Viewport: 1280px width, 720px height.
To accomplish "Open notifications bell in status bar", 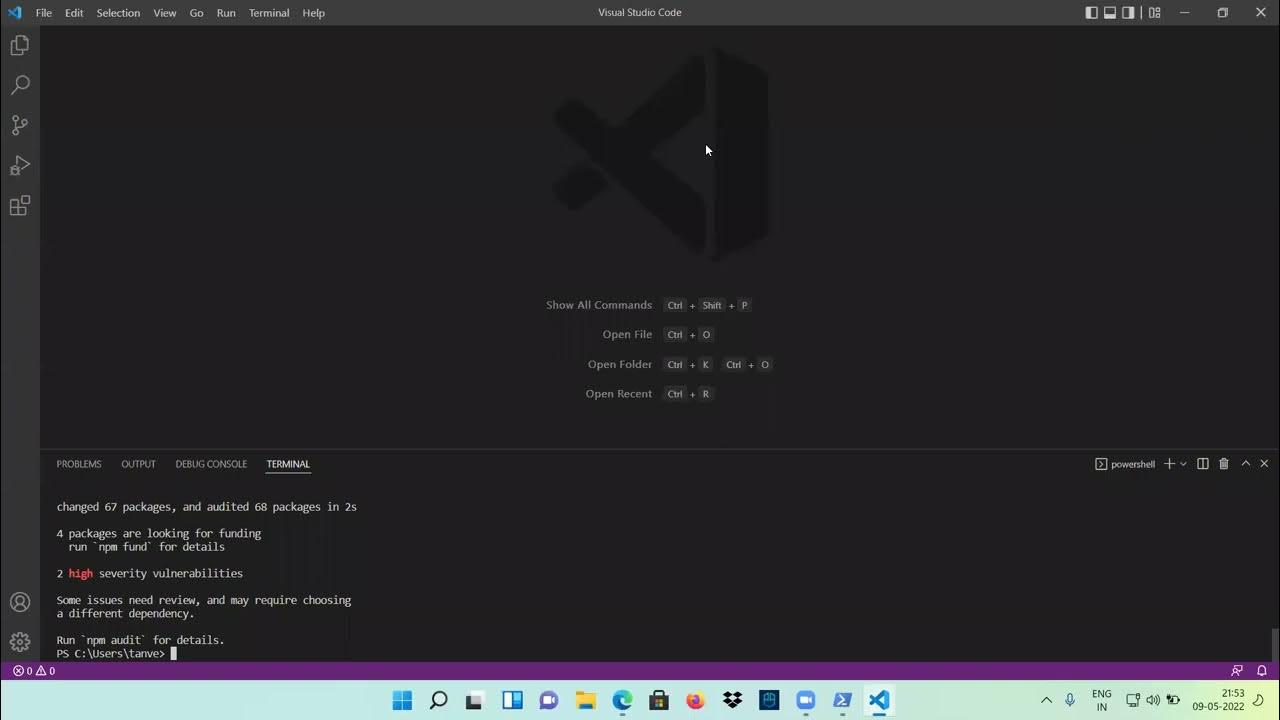I will (1262, 671).
